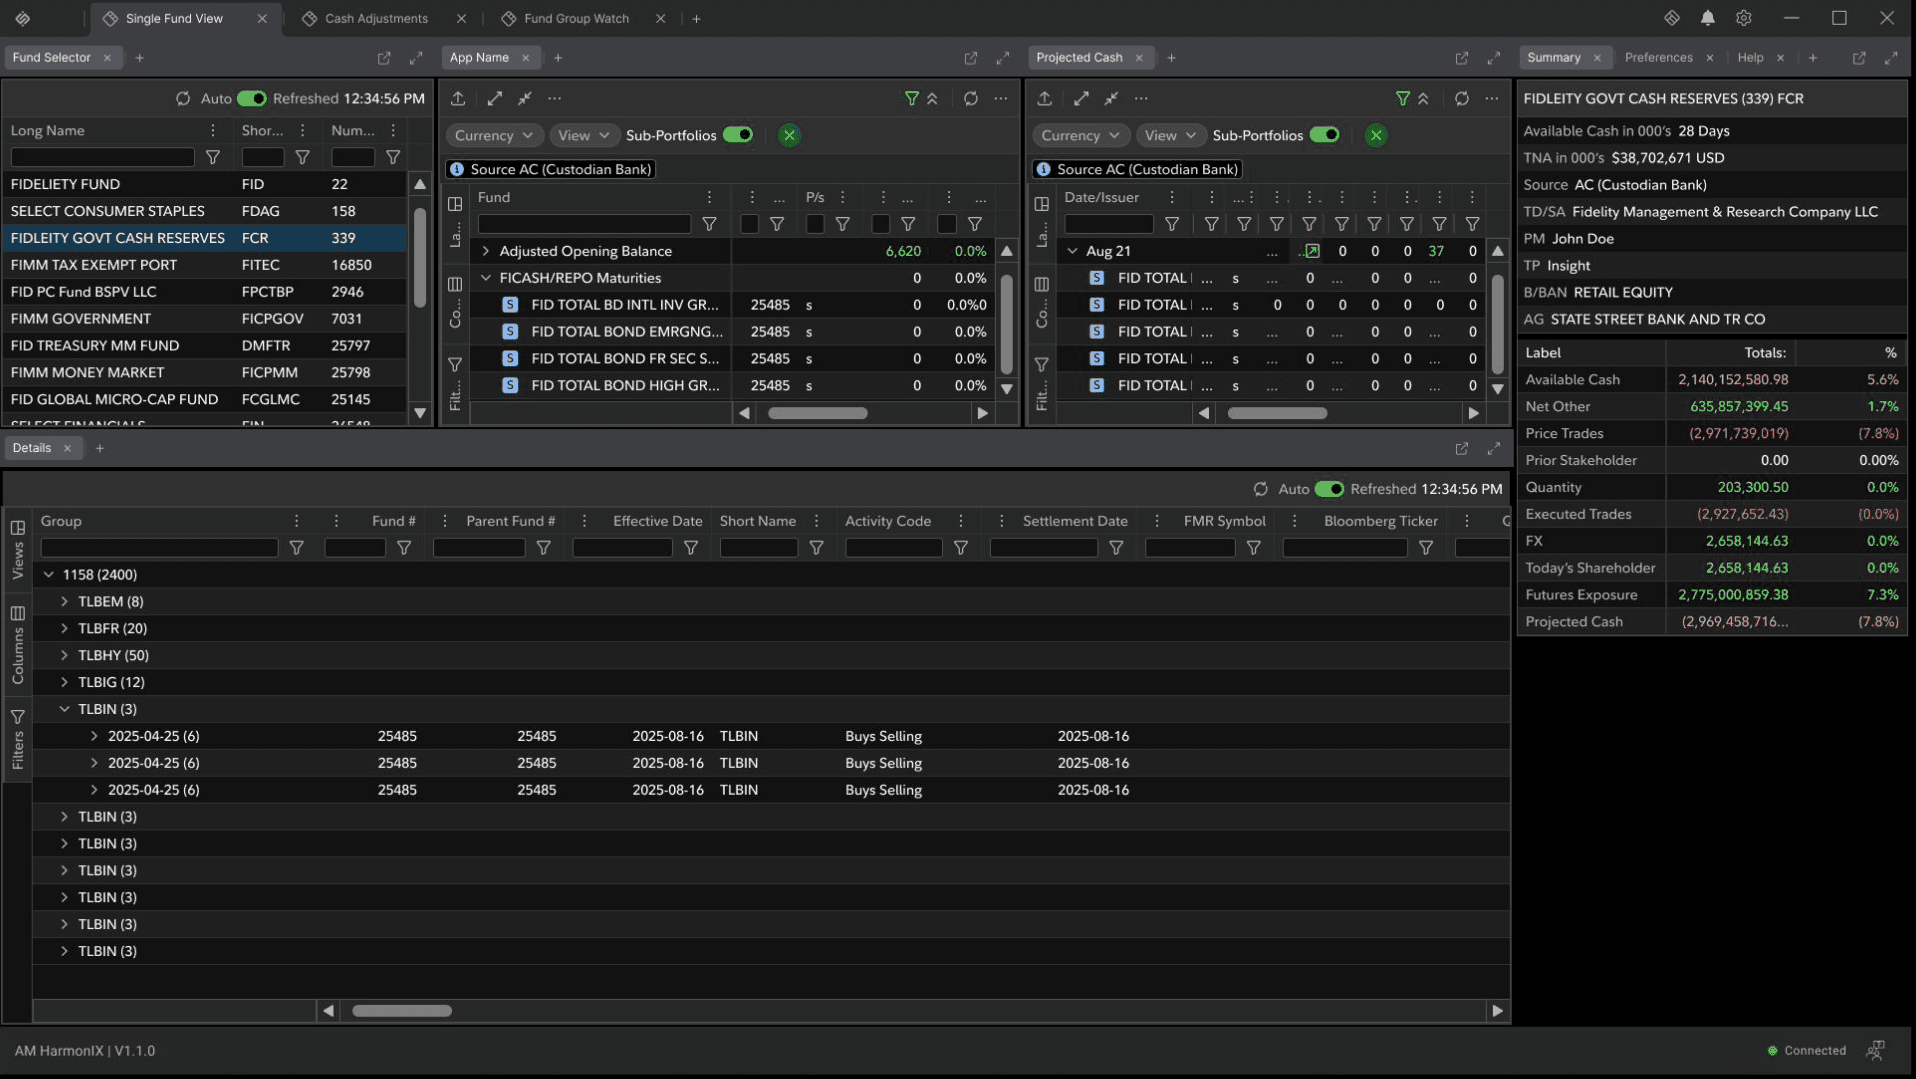Open View dropdown in Projected Cash panel
Image resolution: width=1916 pixels, height=1079 pixels.
[1170, 135]
